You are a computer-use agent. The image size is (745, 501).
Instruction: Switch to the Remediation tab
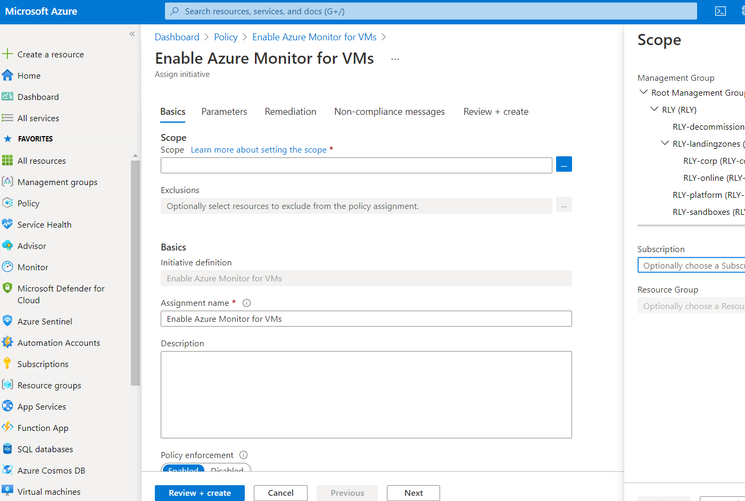pos(290,112)
